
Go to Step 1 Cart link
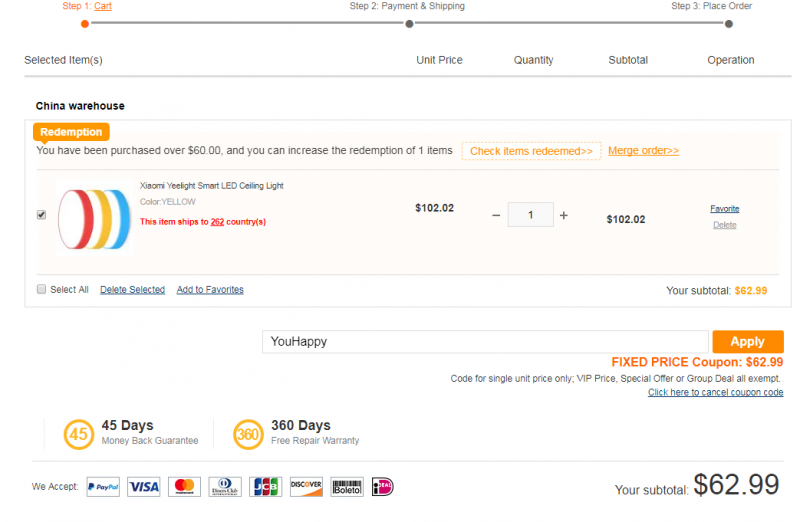[x=103, y=6]
